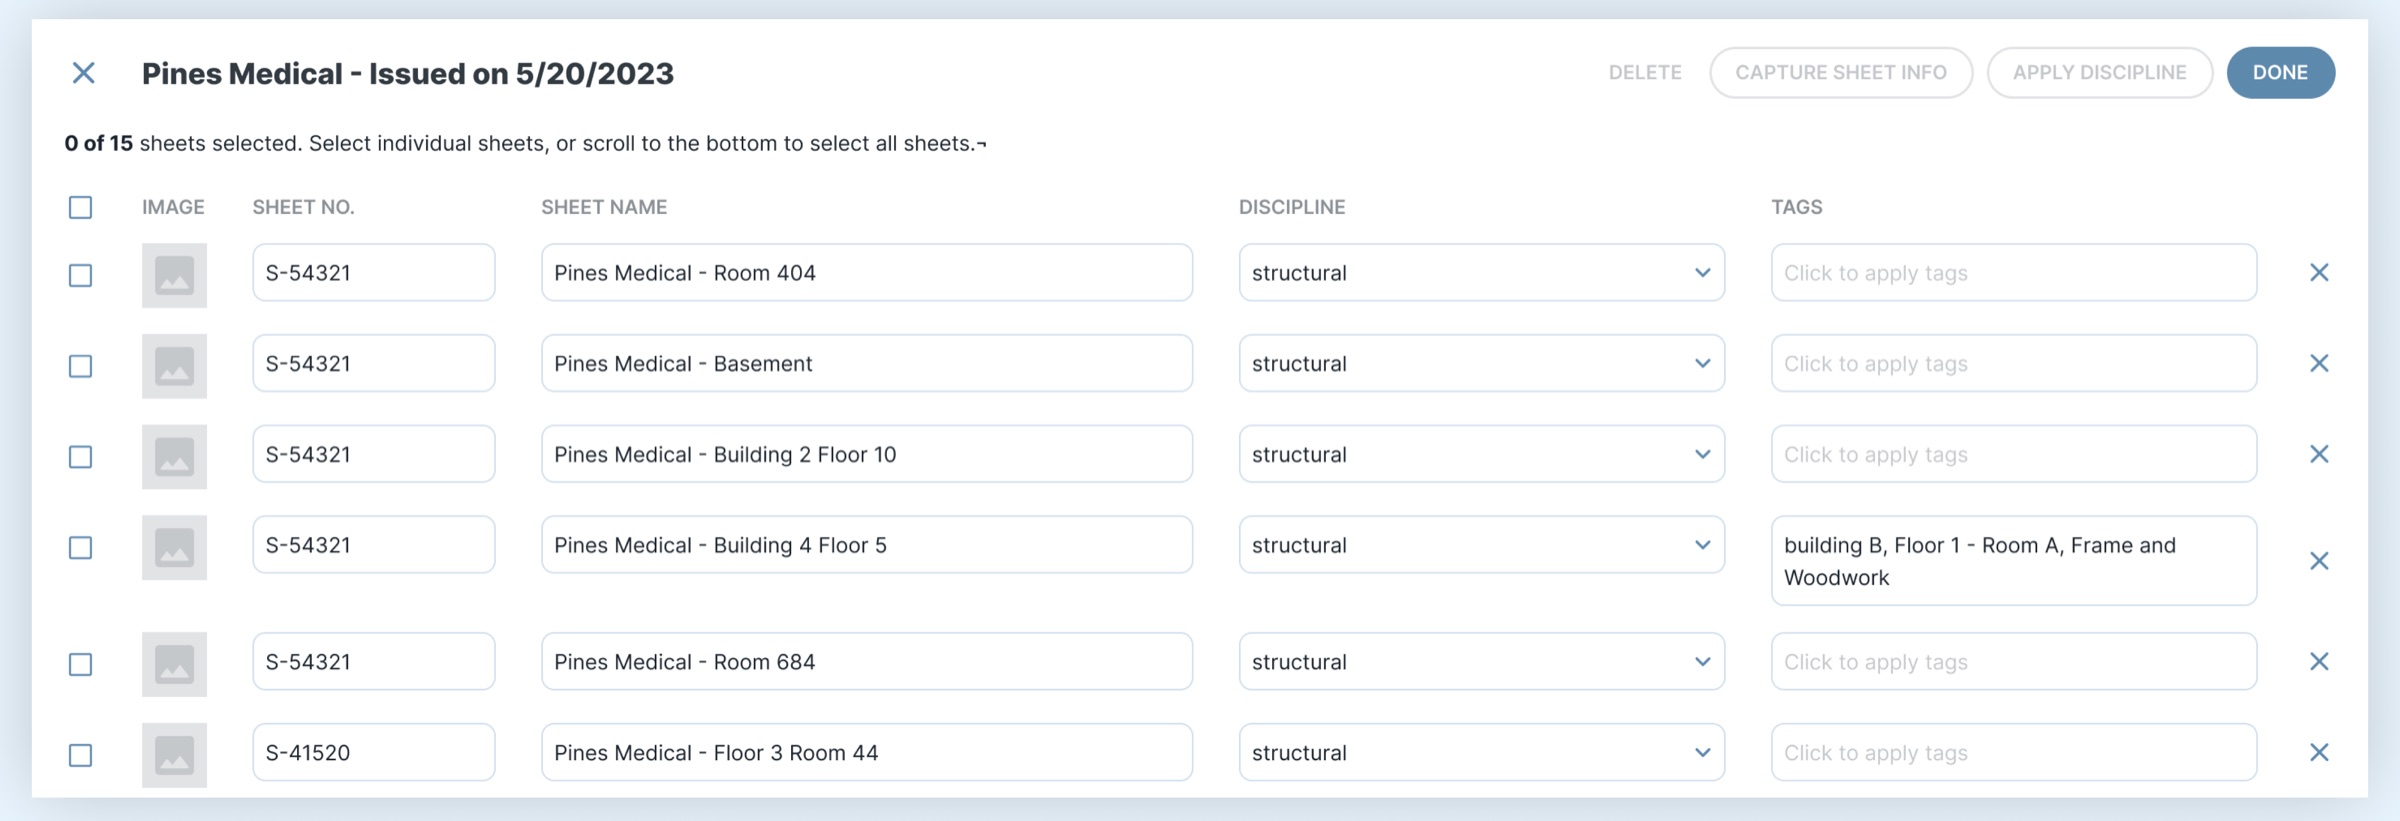
Task: Click the DONE button
Action: click(2281, 73)
